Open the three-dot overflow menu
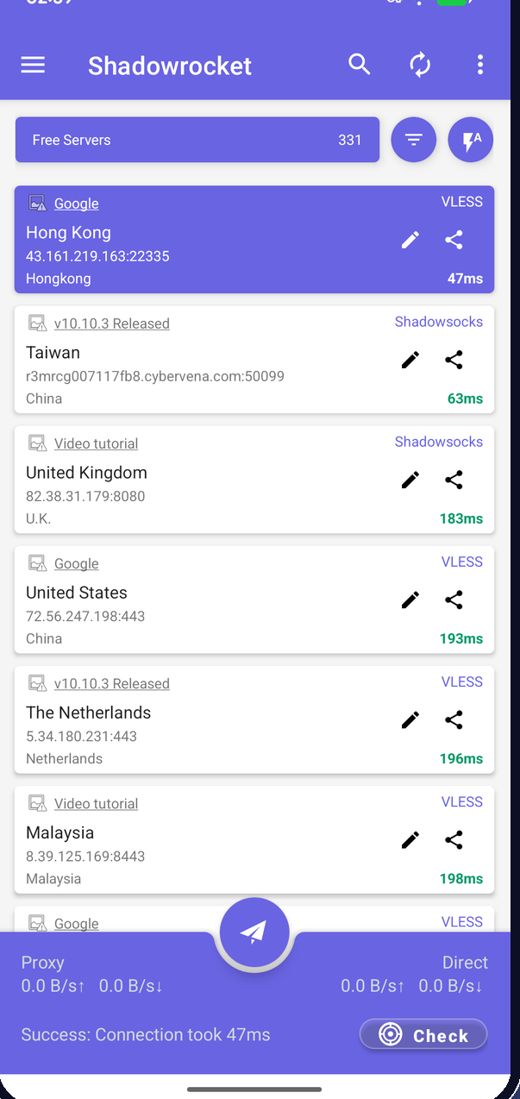Viewport: 520px width, 1099px height. coord(480,64)
